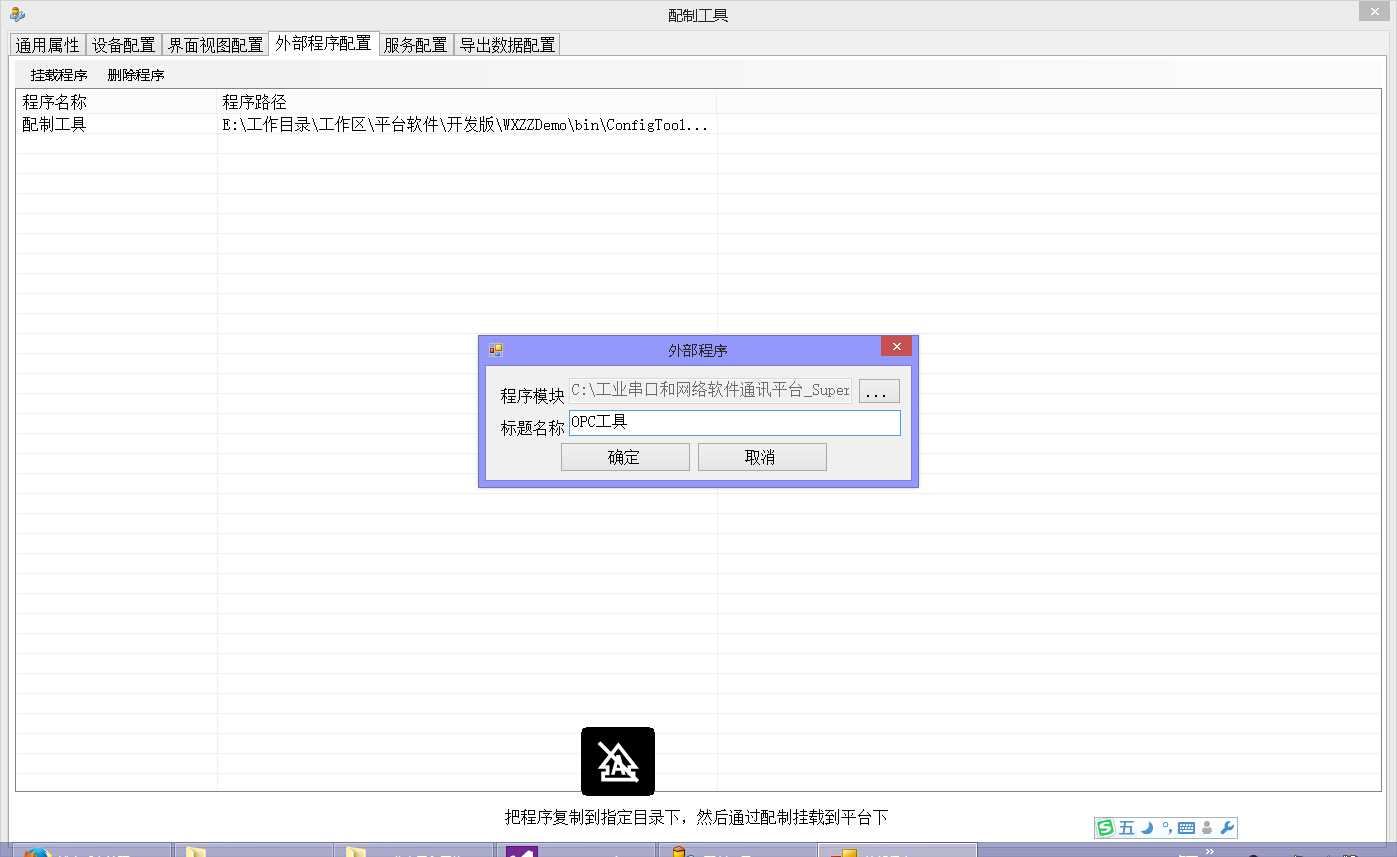Confirm with the 确定 button

[x=625, y=457]
